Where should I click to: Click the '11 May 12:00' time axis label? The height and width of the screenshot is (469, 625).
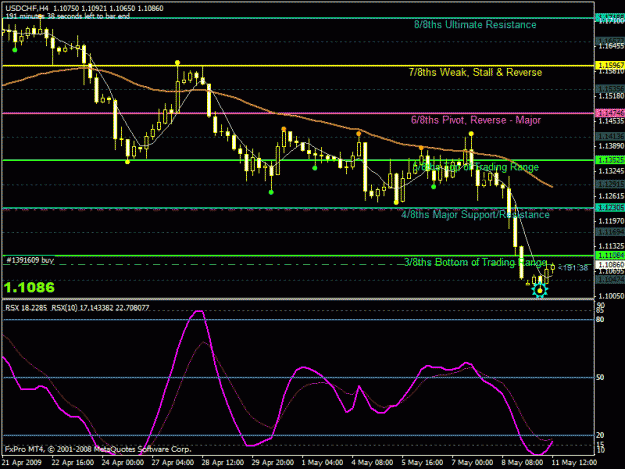(574, 463)
